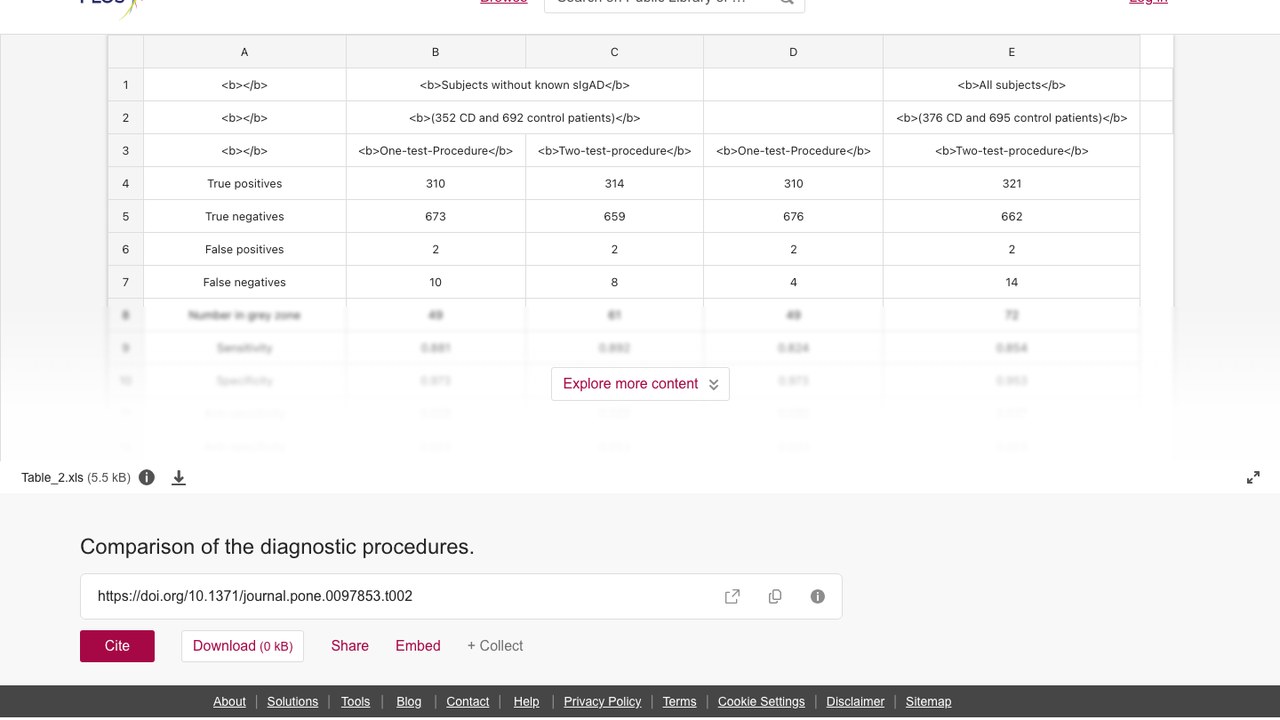Click the 'Subjects without known sIgAD' cell
Screen dimensions: 1280x720
pyautogui.click(x=525, y=85)
